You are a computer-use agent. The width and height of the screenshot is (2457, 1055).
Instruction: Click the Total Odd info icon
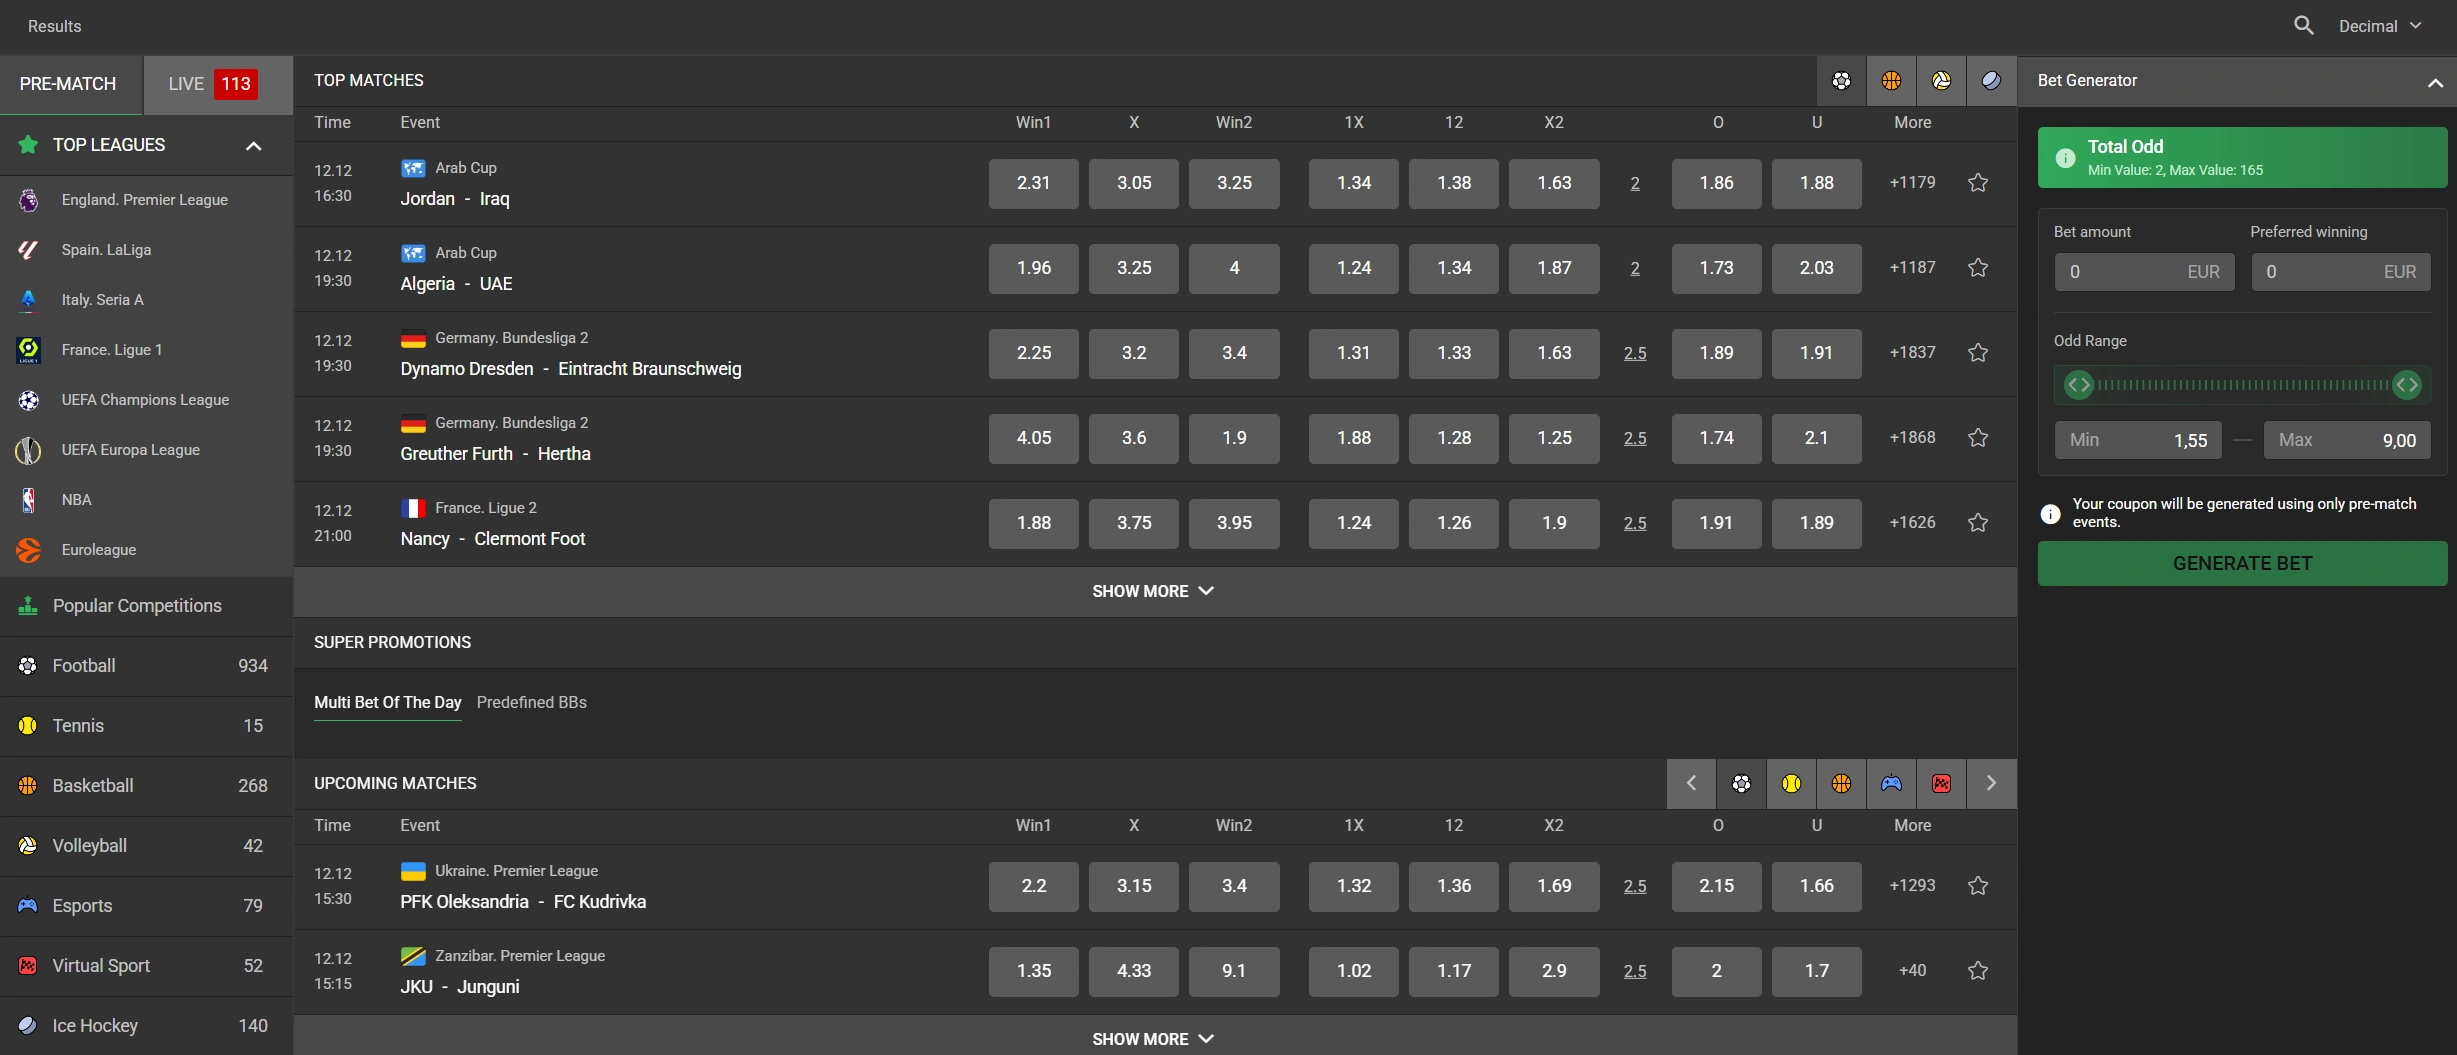point(2065,158)
